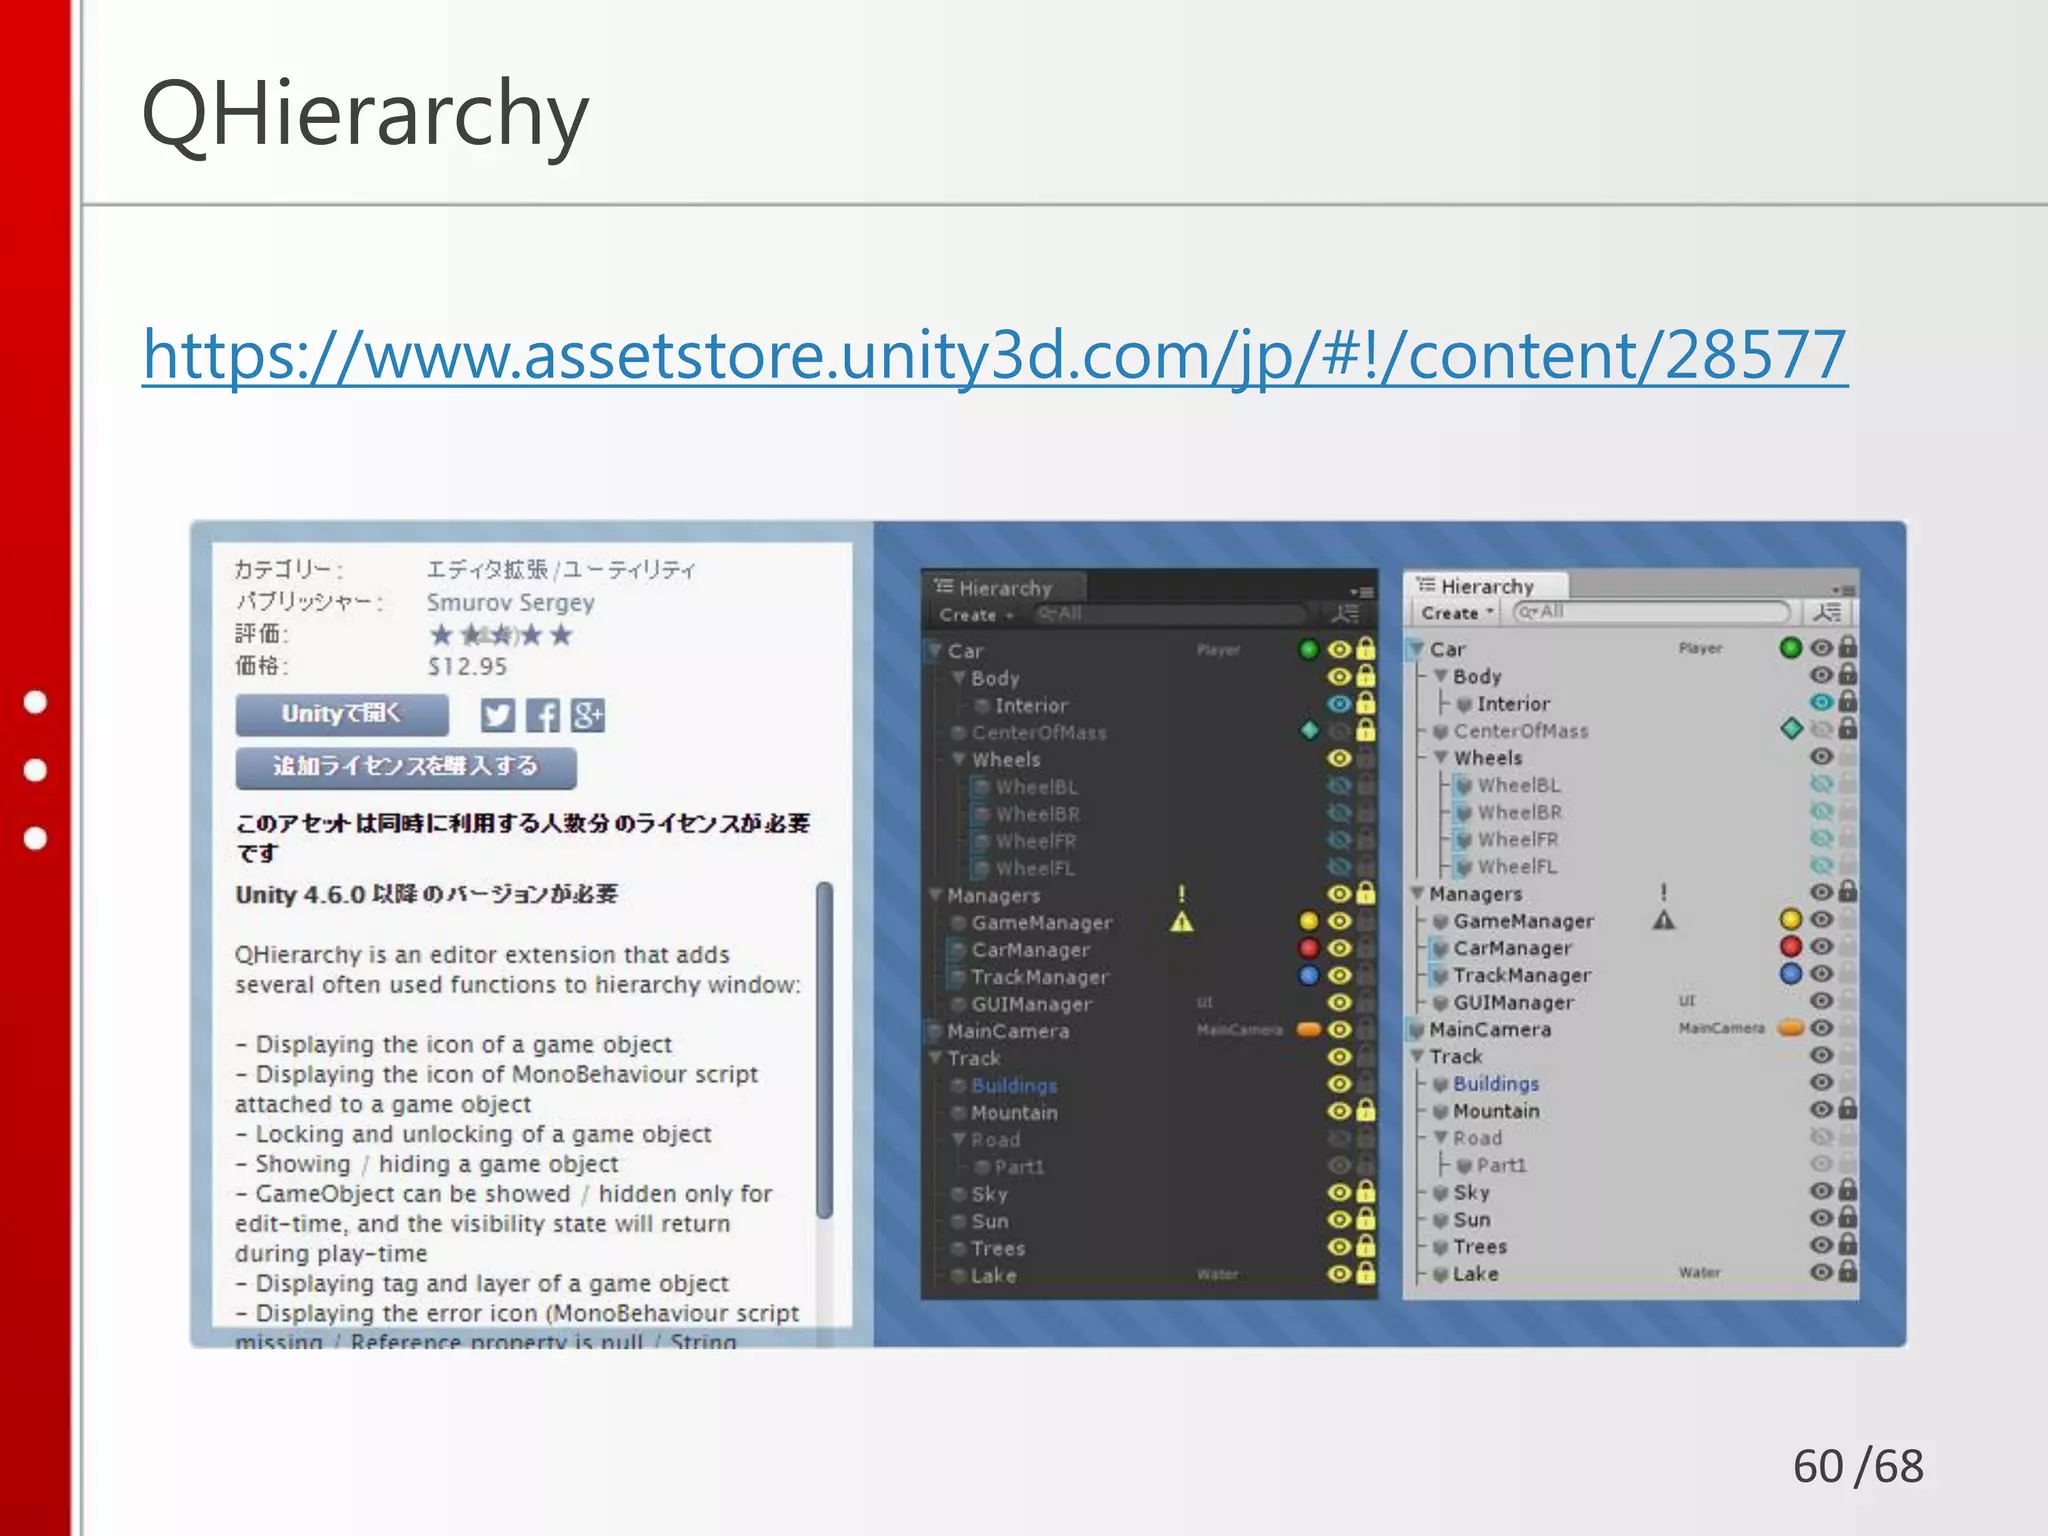The image size is (2048, 1536).
Task: Click the orange camera icon on MainCamera, light panel
Action: pos(1791,1027)
